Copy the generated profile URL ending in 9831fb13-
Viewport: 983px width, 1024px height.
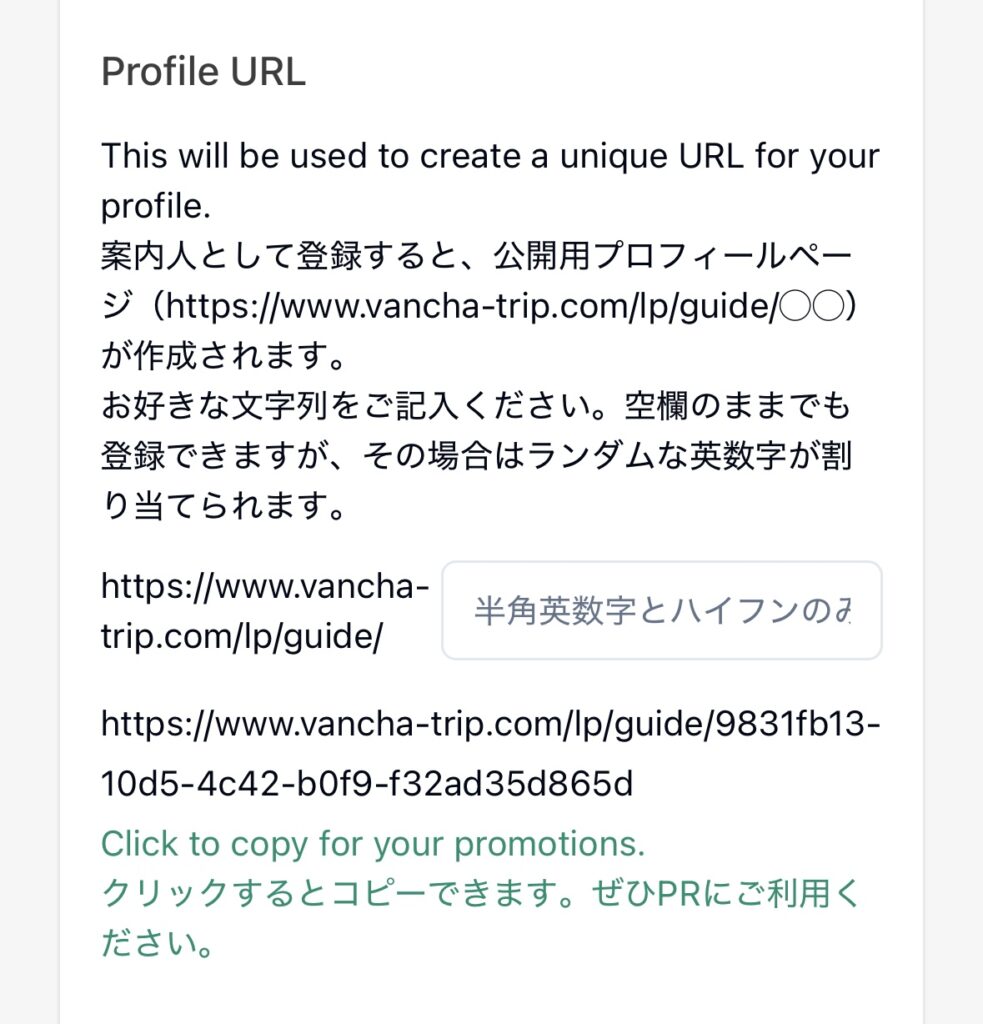[x=490, y=724]
